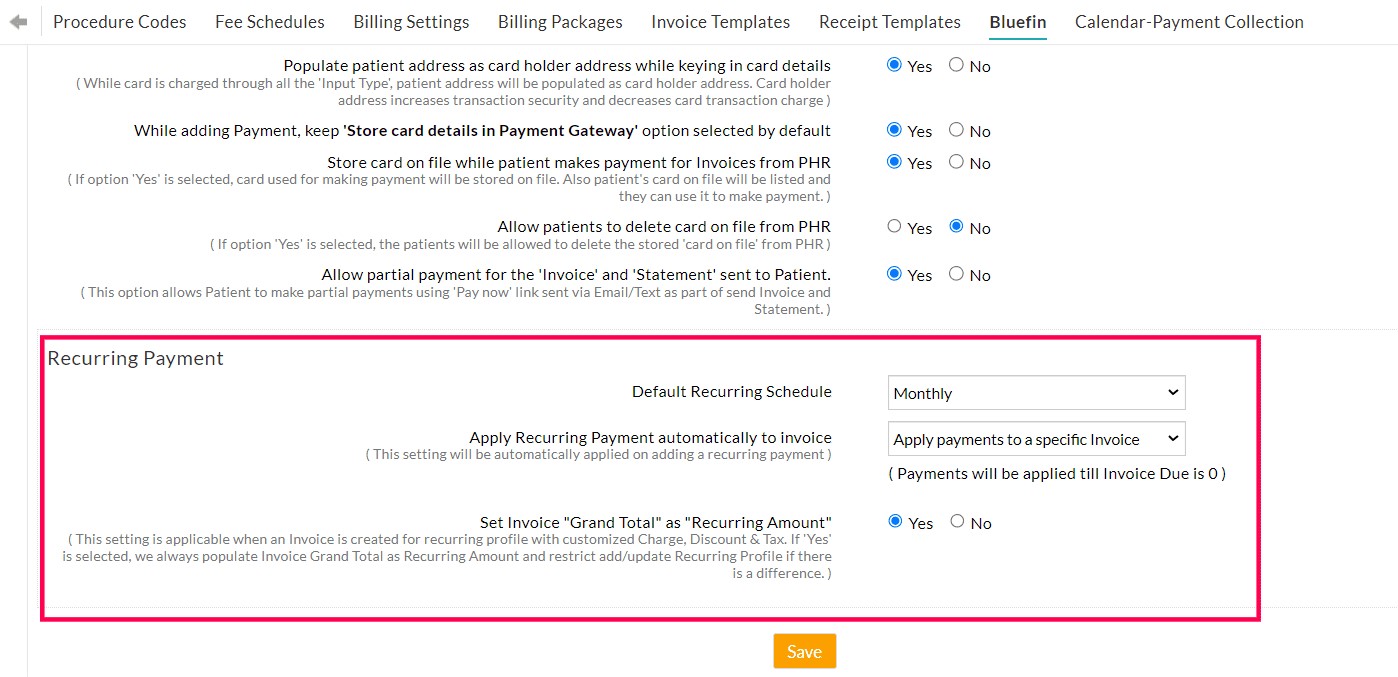This screenshot has width=1398, height=677.
Task: Open the Default Recurring Schedule dropdown
Action: pos(1036,392)
